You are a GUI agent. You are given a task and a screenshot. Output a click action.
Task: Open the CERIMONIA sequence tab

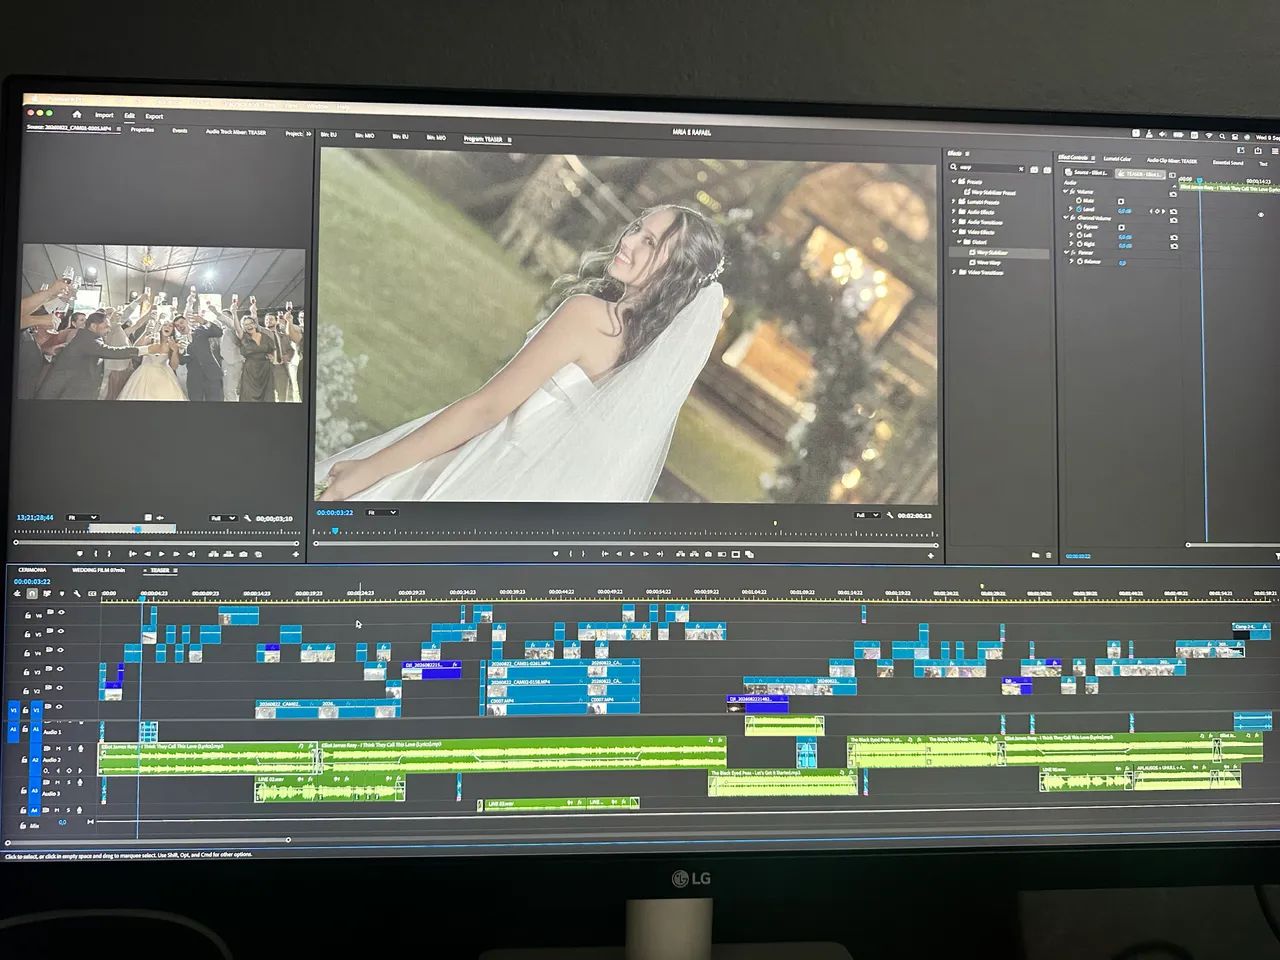point(33,570)
